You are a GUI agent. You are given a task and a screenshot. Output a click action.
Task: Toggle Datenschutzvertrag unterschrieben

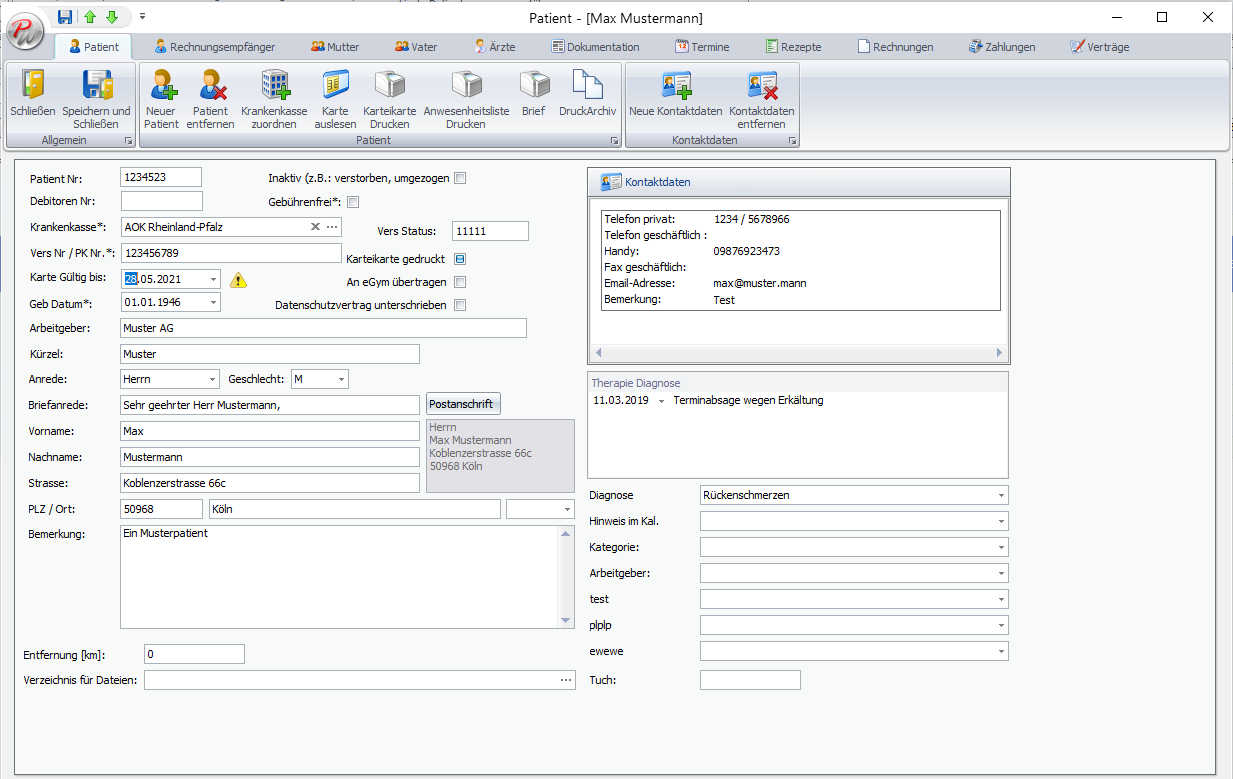pyautogui.click(x=460, y=305)
